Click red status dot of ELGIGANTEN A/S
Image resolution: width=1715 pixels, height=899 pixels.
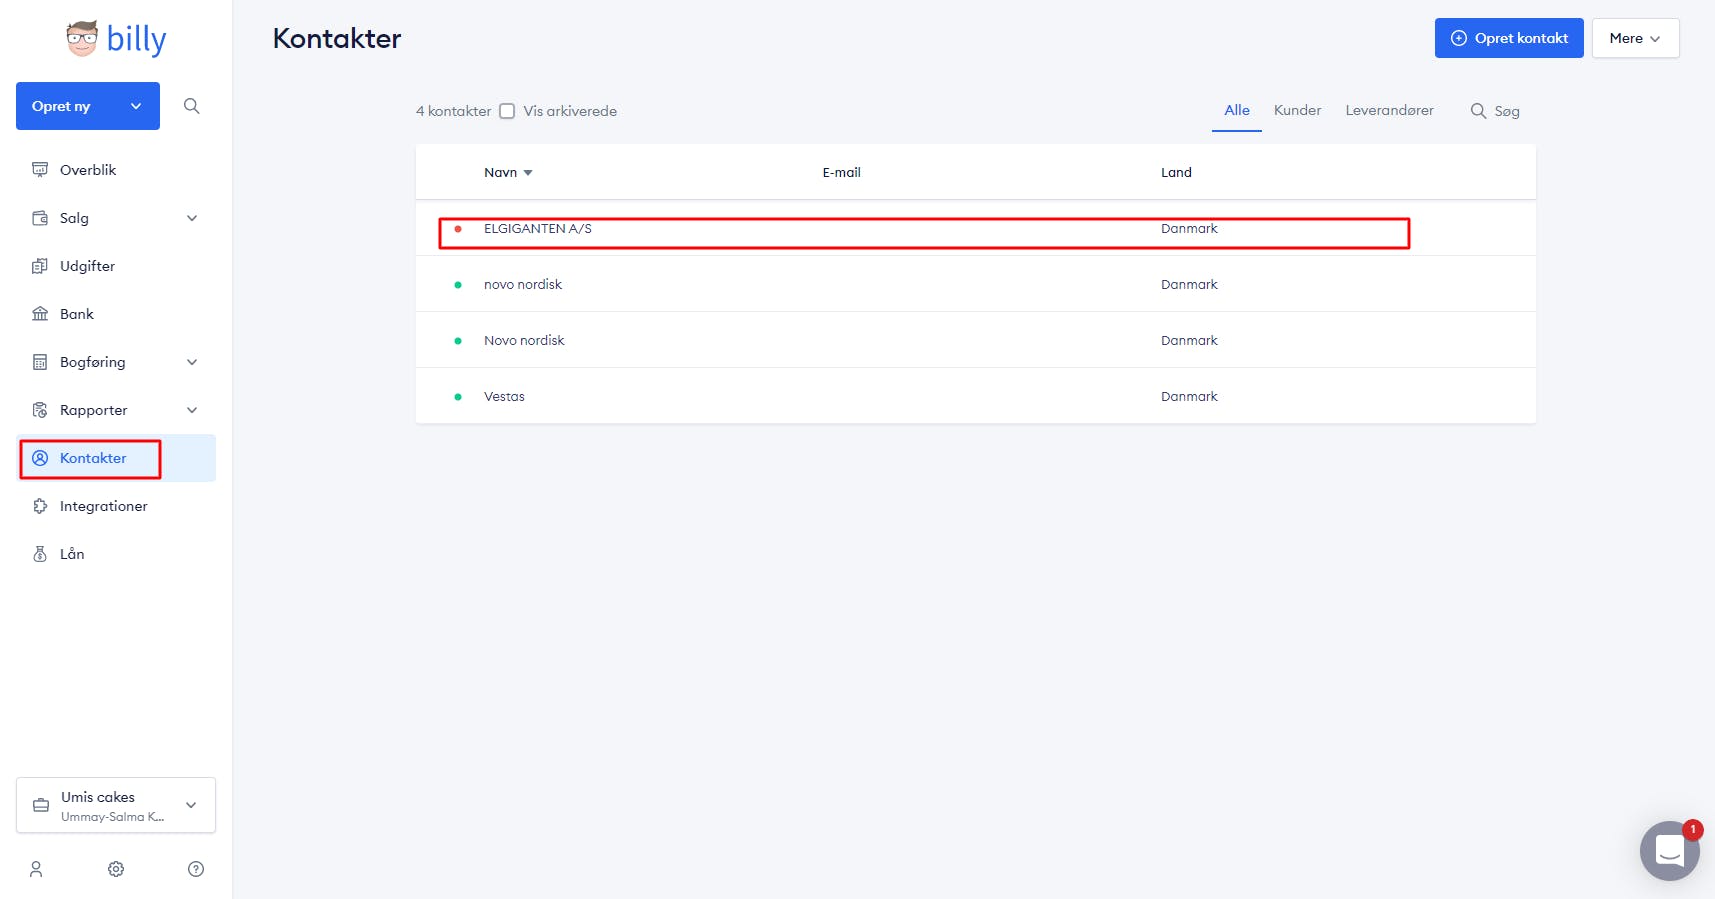(x=458, y=229)
